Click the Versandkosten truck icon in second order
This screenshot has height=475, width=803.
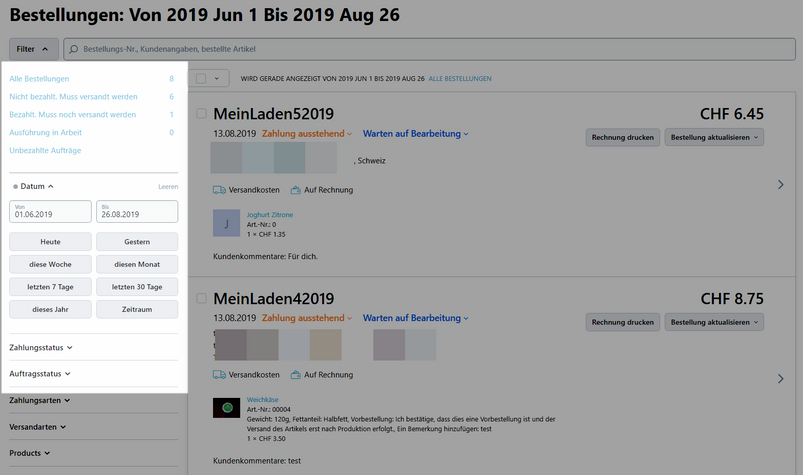click(219, 375)
